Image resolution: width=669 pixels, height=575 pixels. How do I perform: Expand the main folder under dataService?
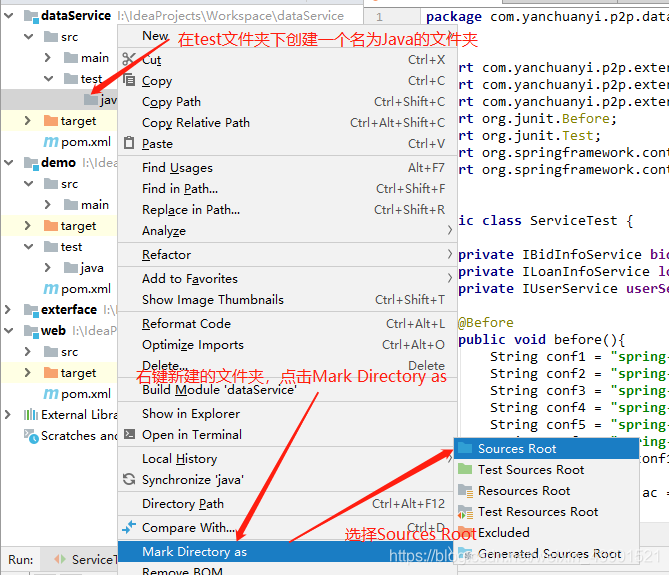[48, 58]
